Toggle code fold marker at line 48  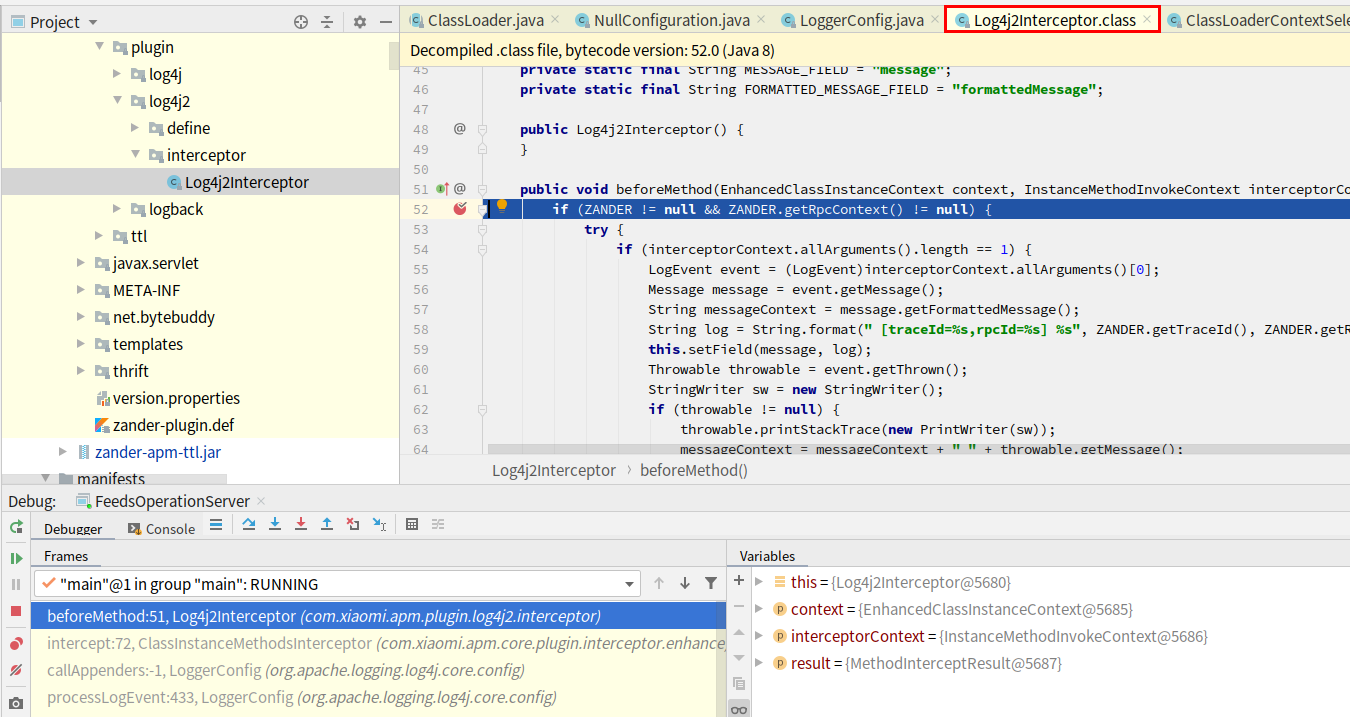[482, 129]
